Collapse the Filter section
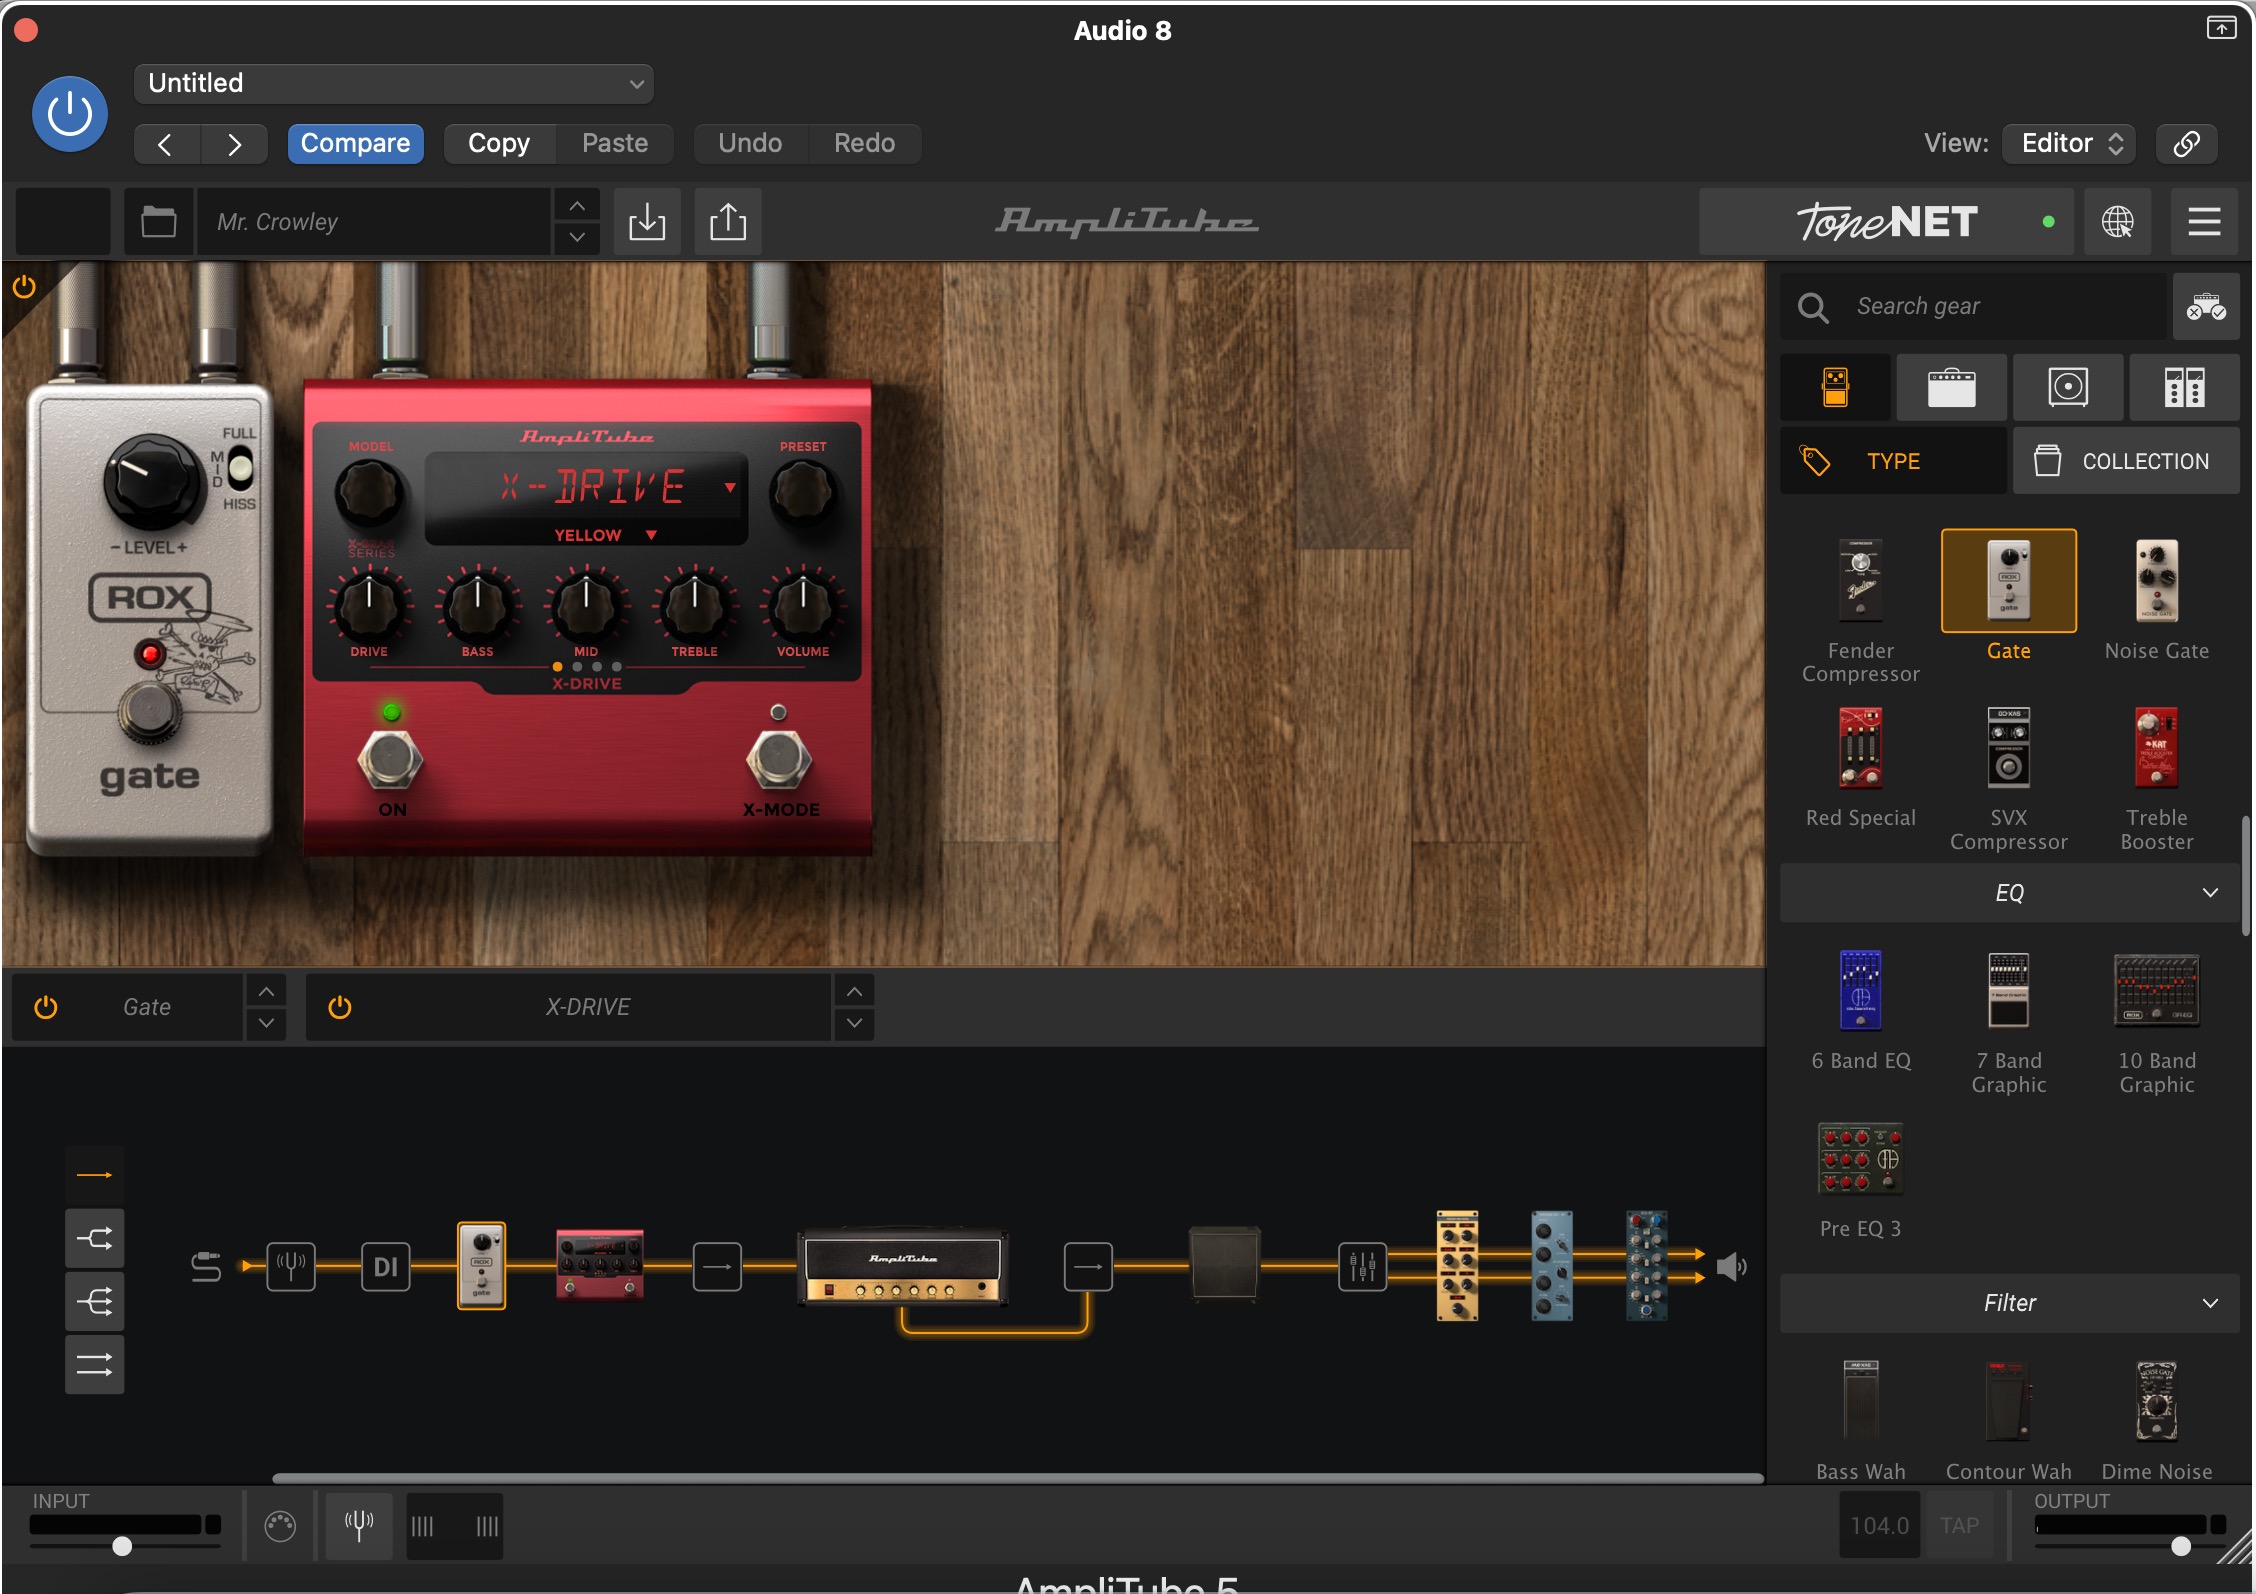This screenshot has width=2256, height=1594. (x=2009, y=1303)
